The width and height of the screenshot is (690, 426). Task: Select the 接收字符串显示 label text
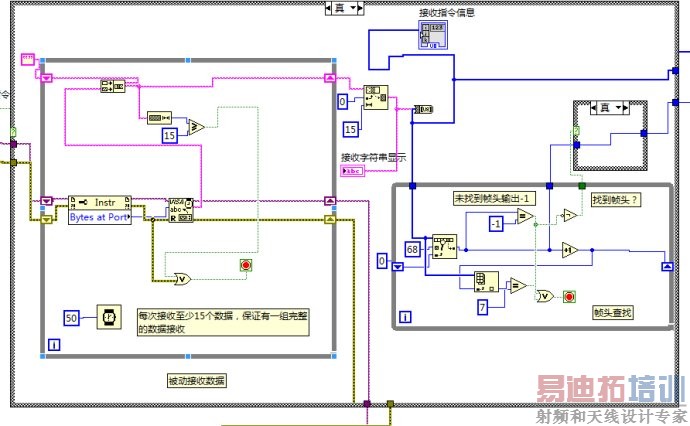374,157
